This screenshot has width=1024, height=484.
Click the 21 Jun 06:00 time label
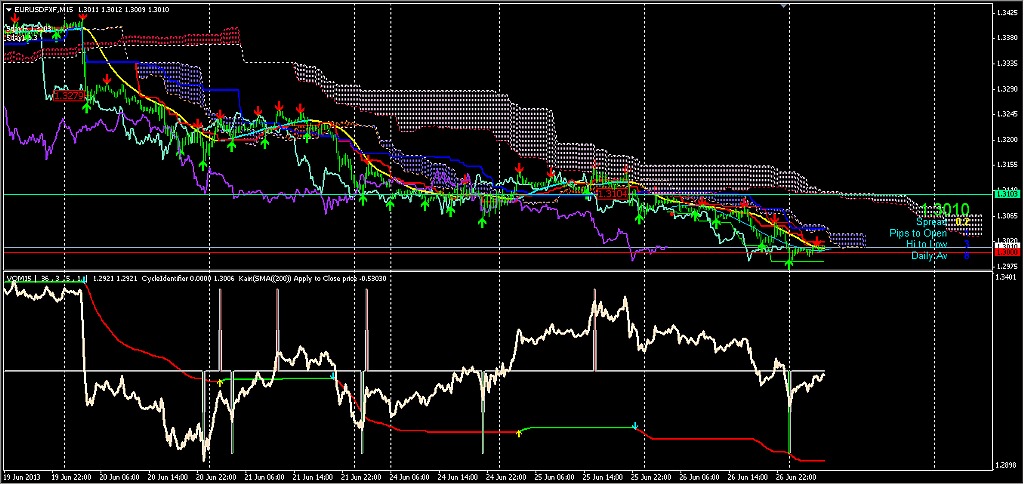click(266, 477)
